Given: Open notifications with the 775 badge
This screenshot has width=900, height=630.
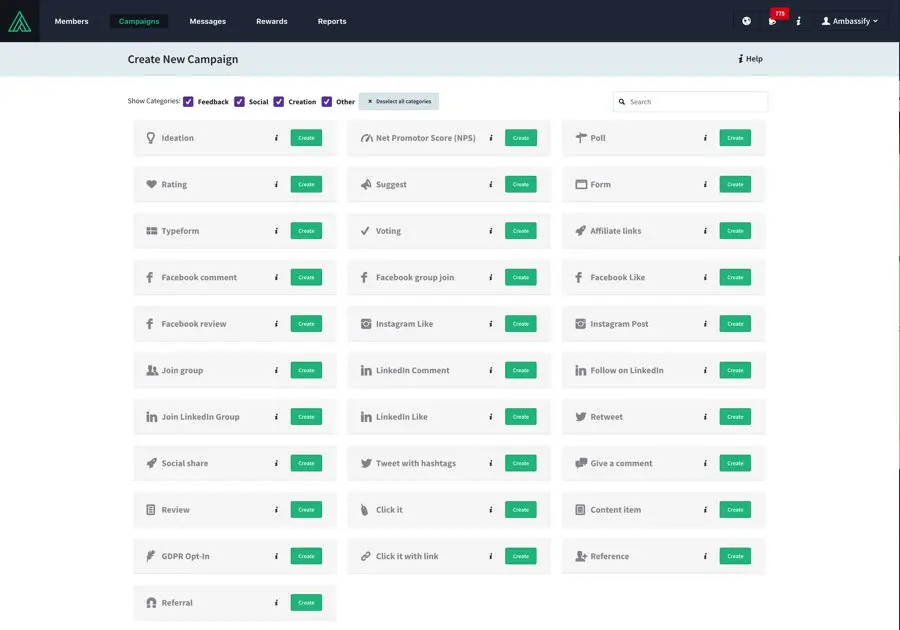Looking at the screenshot, I should [773, 21].
